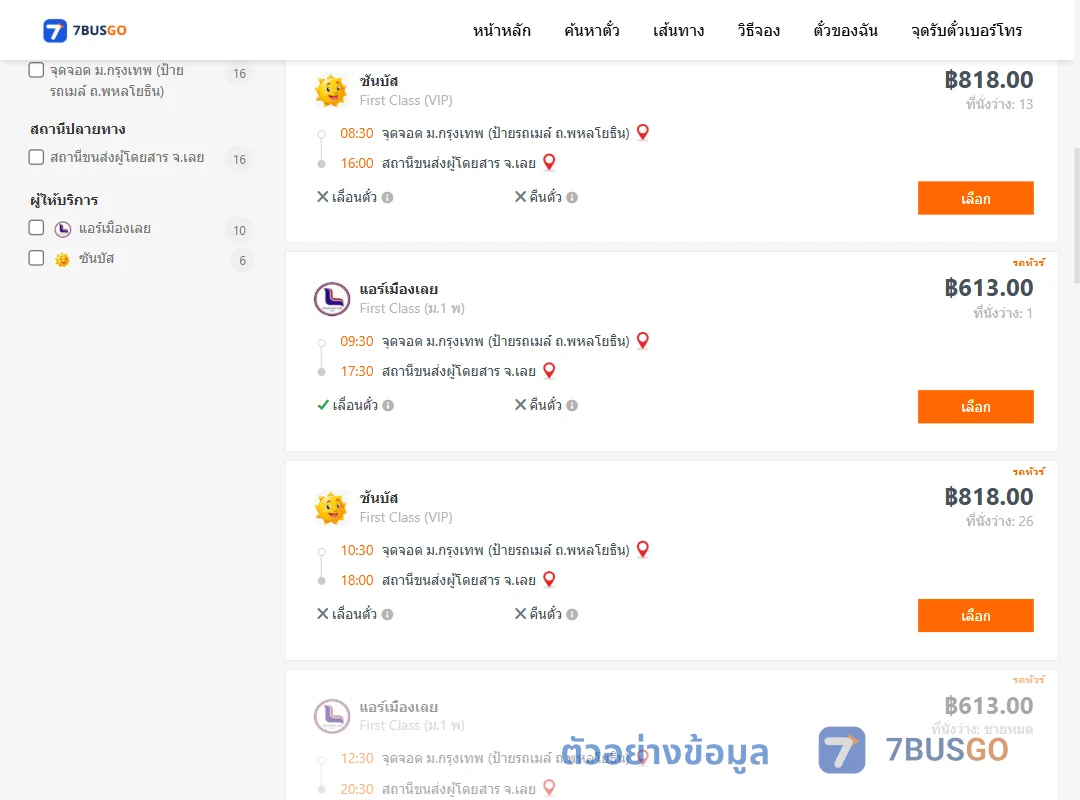Click ที่นั่งว่าง: 13 seat count

pyautogui.click(x=999, y=104)
